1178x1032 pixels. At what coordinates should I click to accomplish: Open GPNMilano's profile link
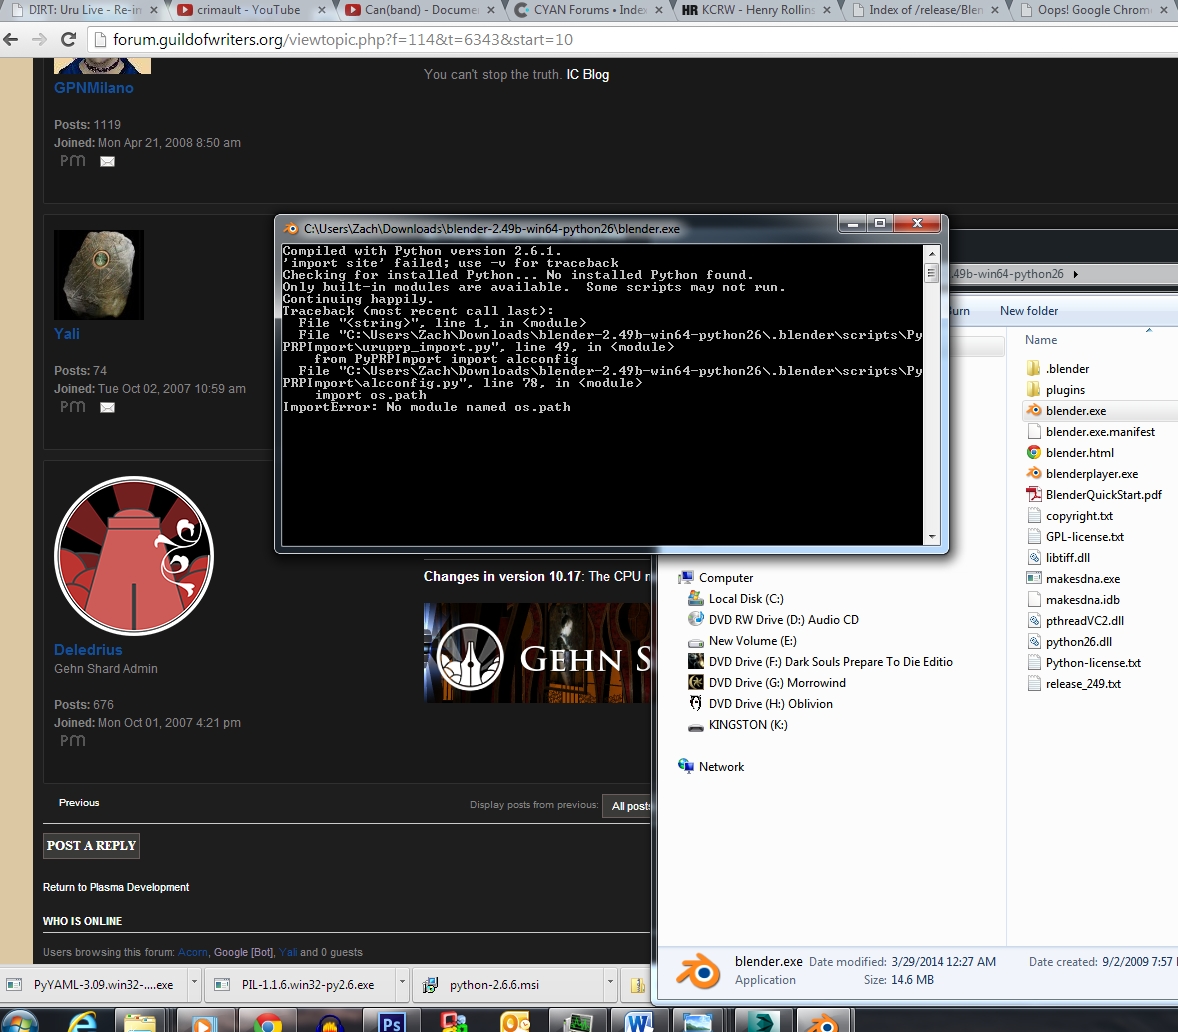pyautogui.click(x=94, y=88)
